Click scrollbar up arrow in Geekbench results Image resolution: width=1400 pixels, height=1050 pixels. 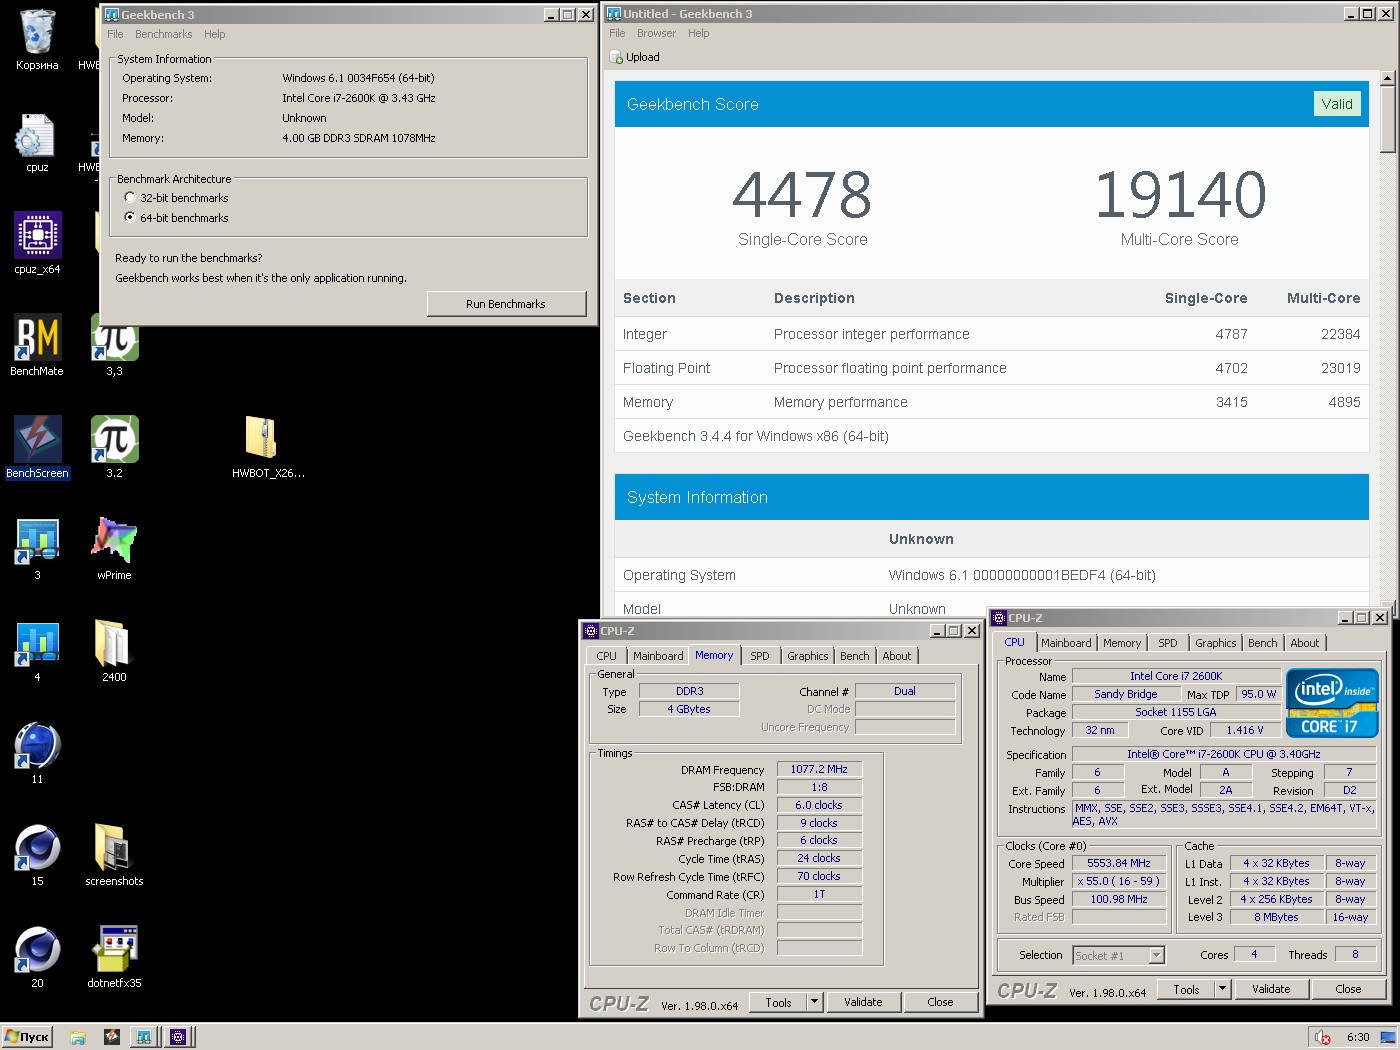(x=1388, y=77)
